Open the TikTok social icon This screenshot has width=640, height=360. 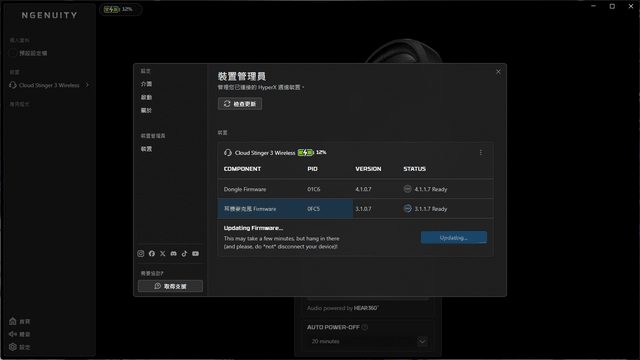click(x=184, y=253)
